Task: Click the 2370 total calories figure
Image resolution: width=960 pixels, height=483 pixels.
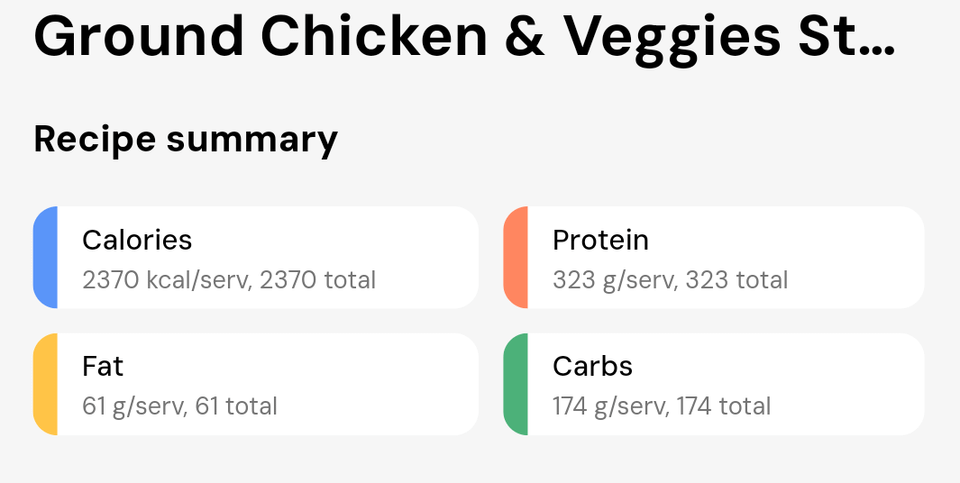Action: tap(319, 280)
